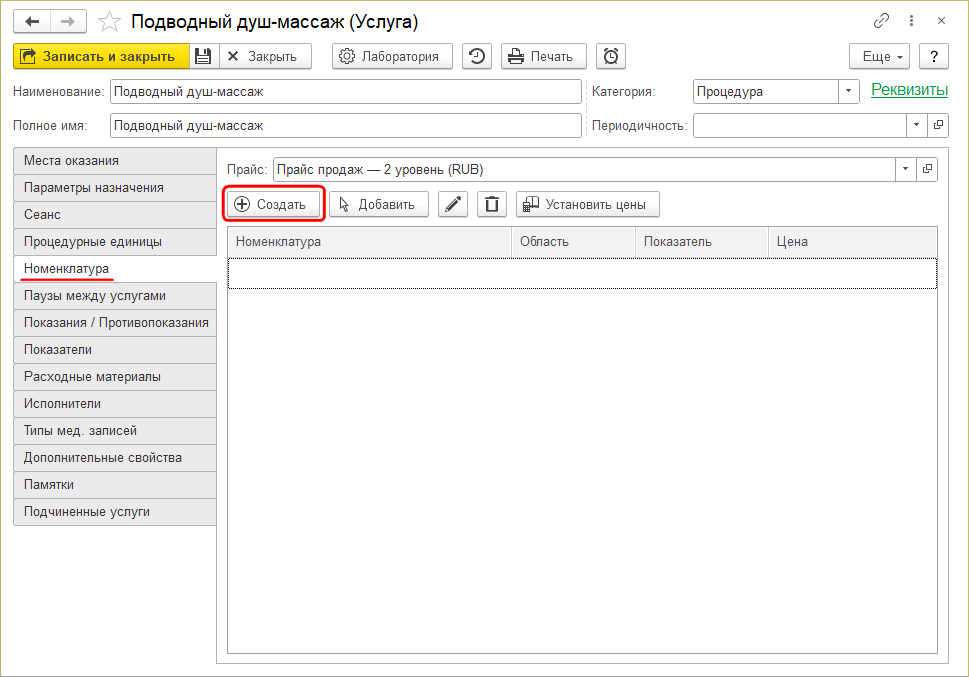Click the pencil edit icon

[453, 204]
